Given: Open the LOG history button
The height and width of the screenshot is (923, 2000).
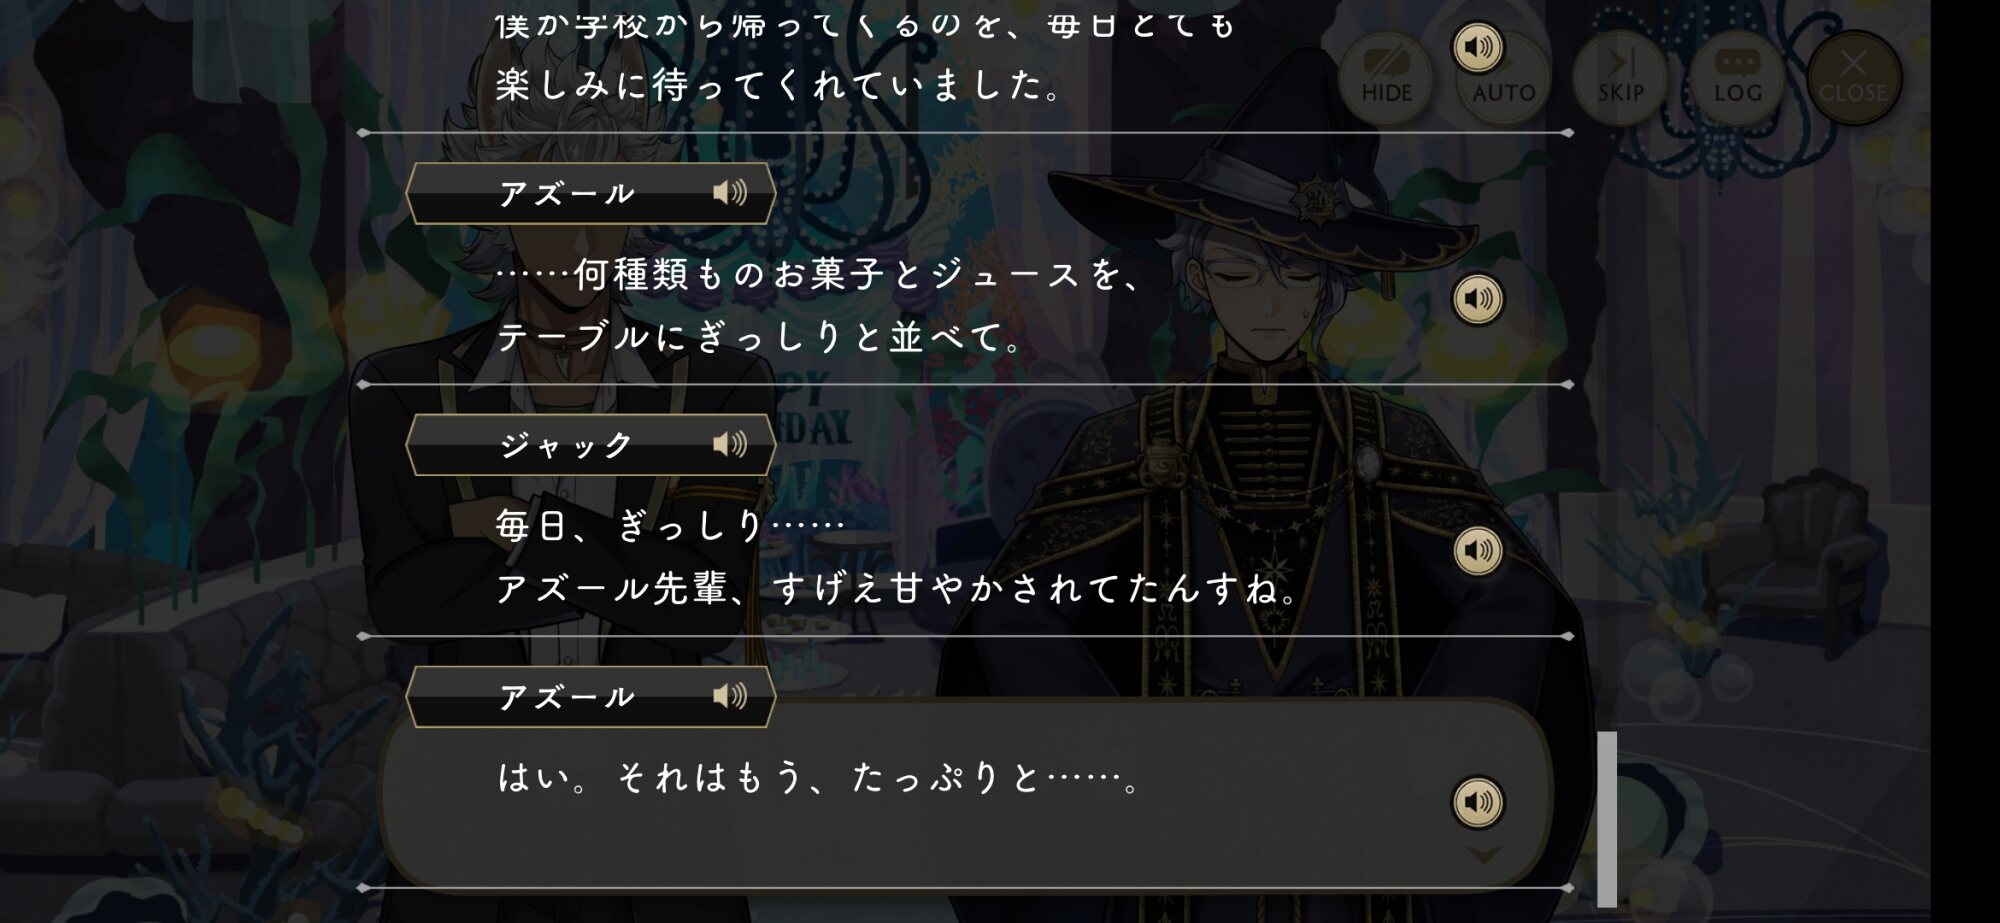Looking at the screenshot, I should (x=1737, y=77).
